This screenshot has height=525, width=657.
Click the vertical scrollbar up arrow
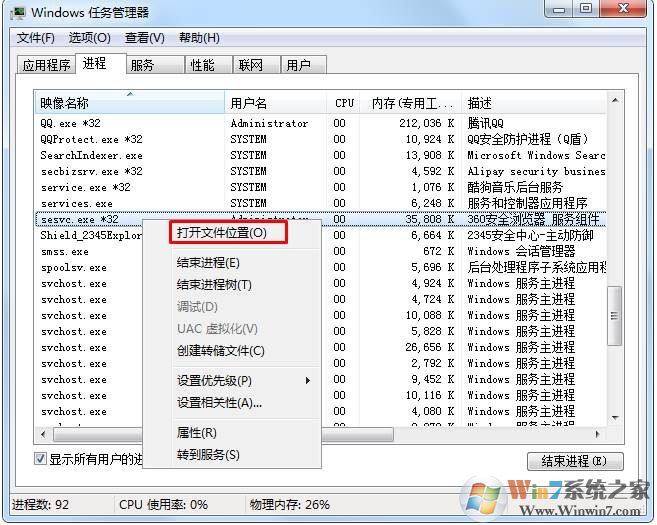[615, 100]
